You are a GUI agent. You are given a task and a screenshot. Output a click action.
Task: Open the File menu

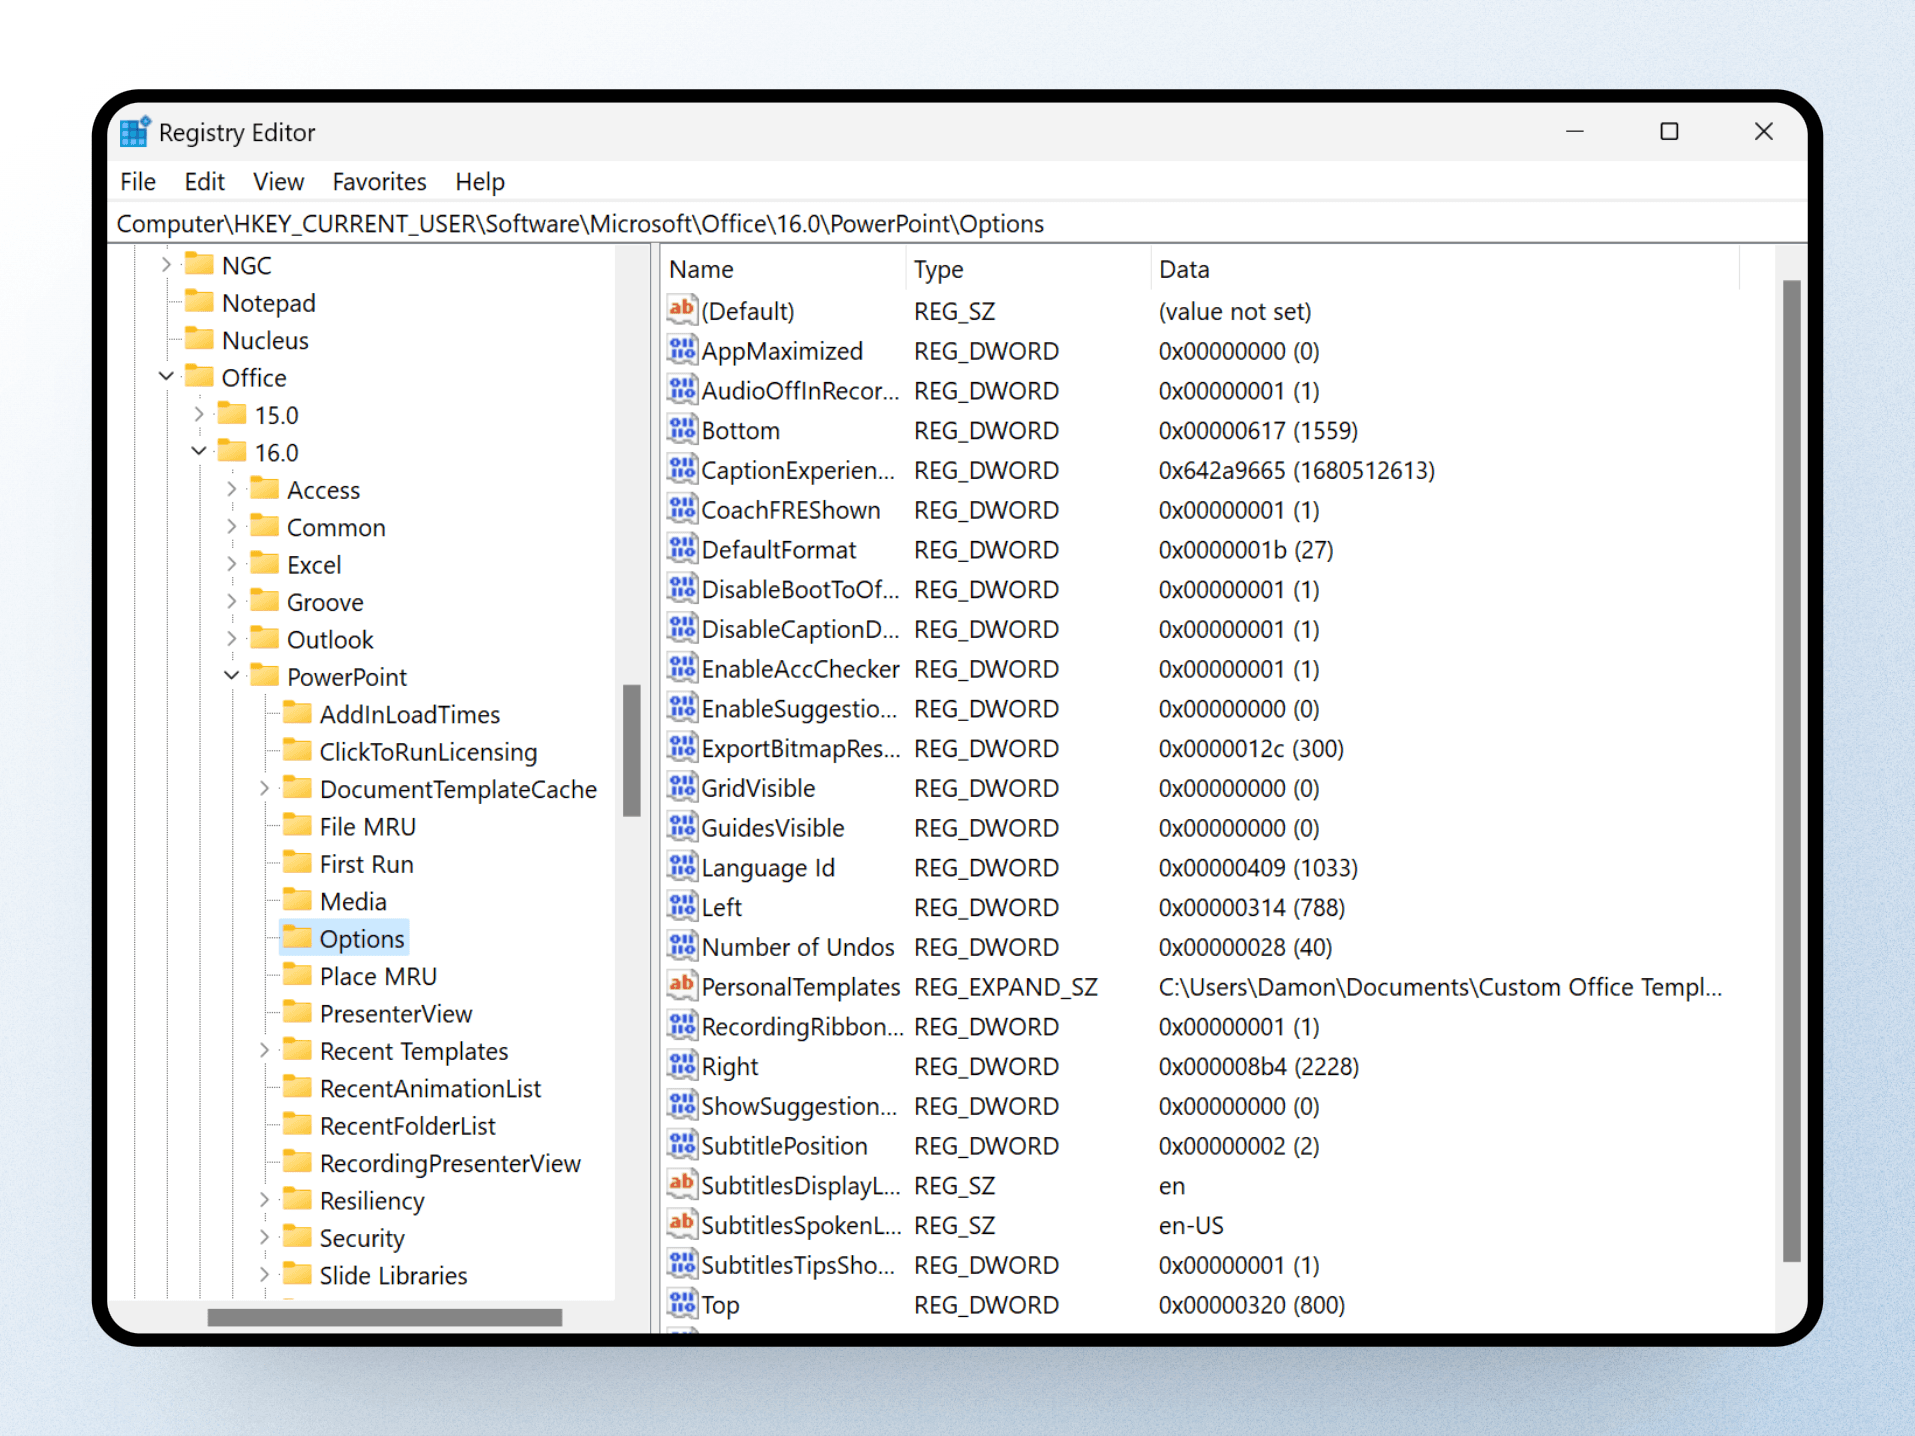pos(138,182)
